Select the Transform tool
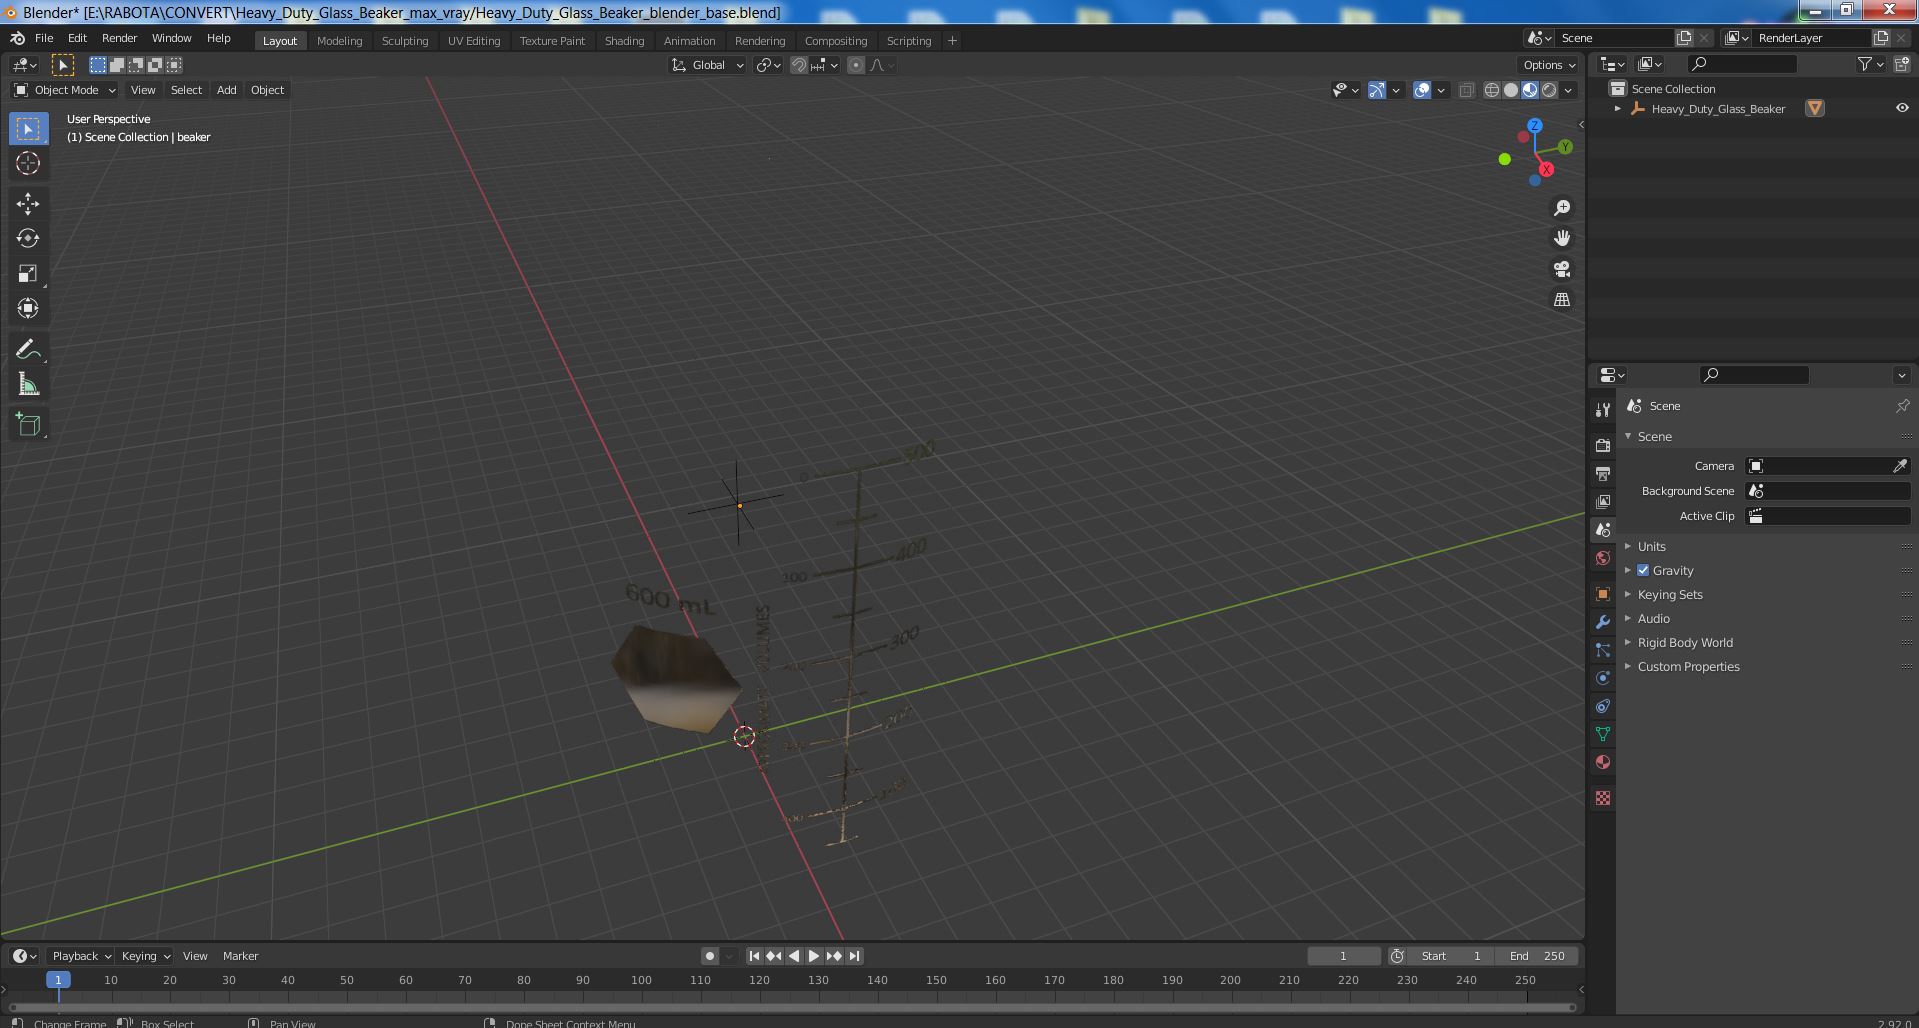 click(x=28, y=308)
